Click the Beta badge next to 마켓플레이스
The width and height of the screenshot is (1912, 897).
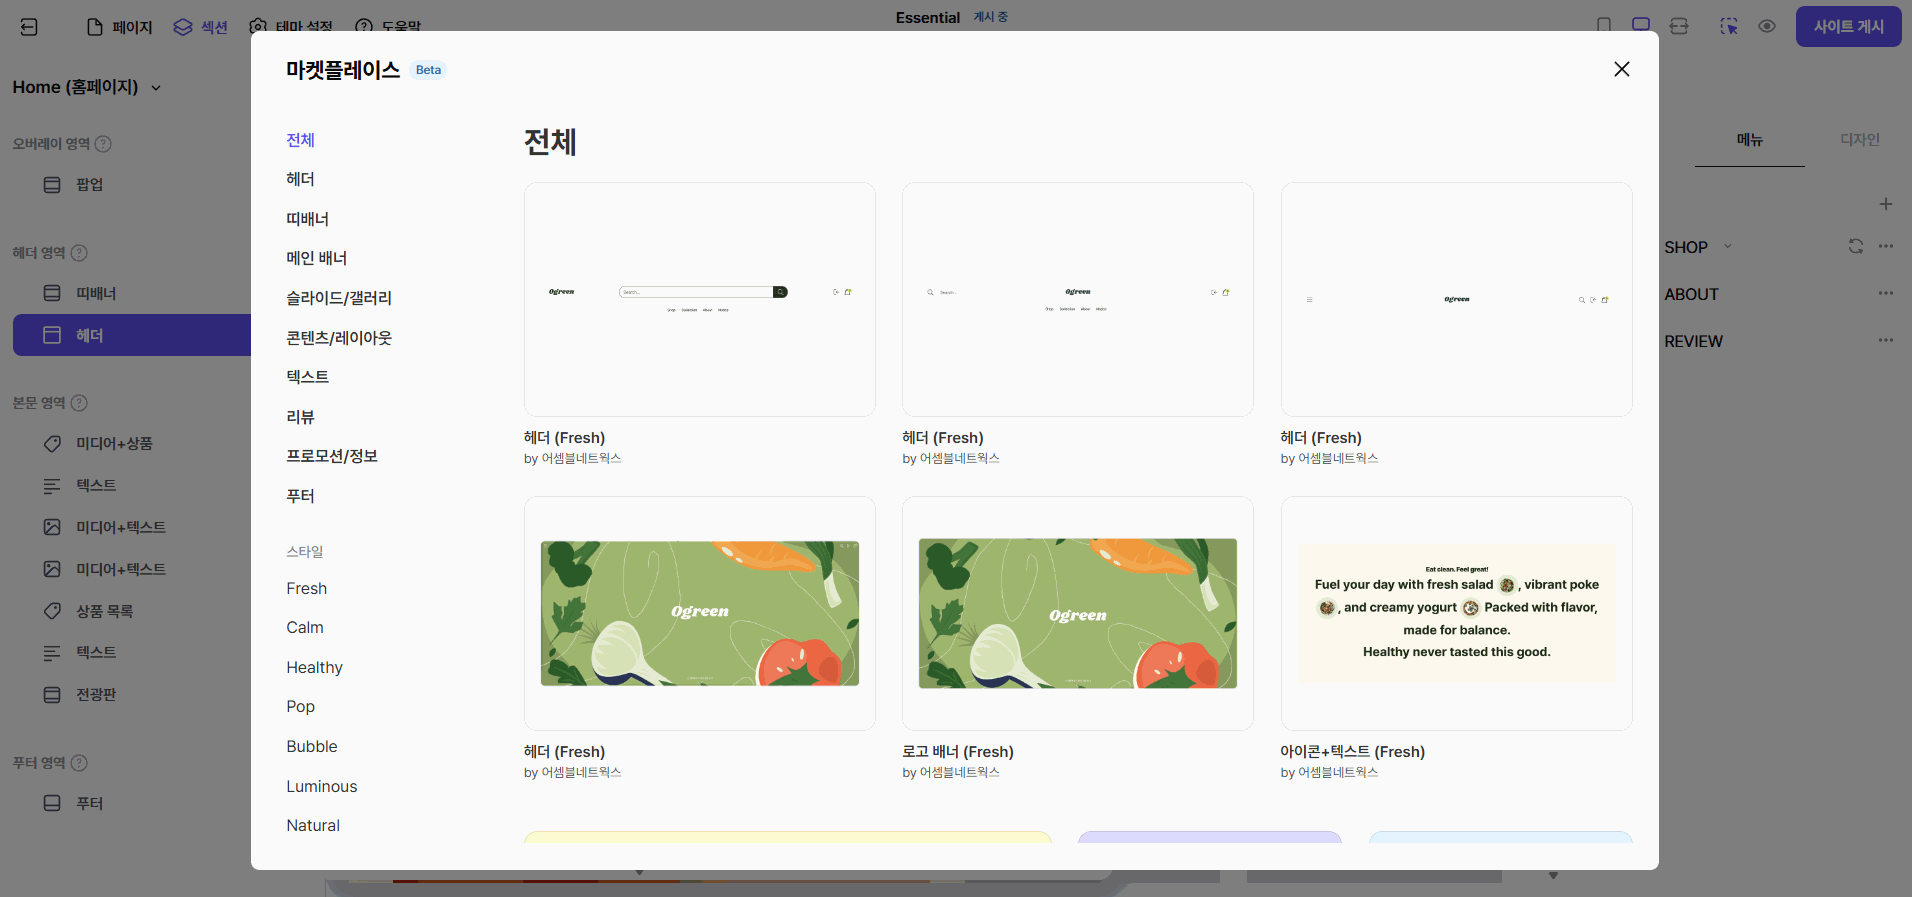(x=428, y=70)
